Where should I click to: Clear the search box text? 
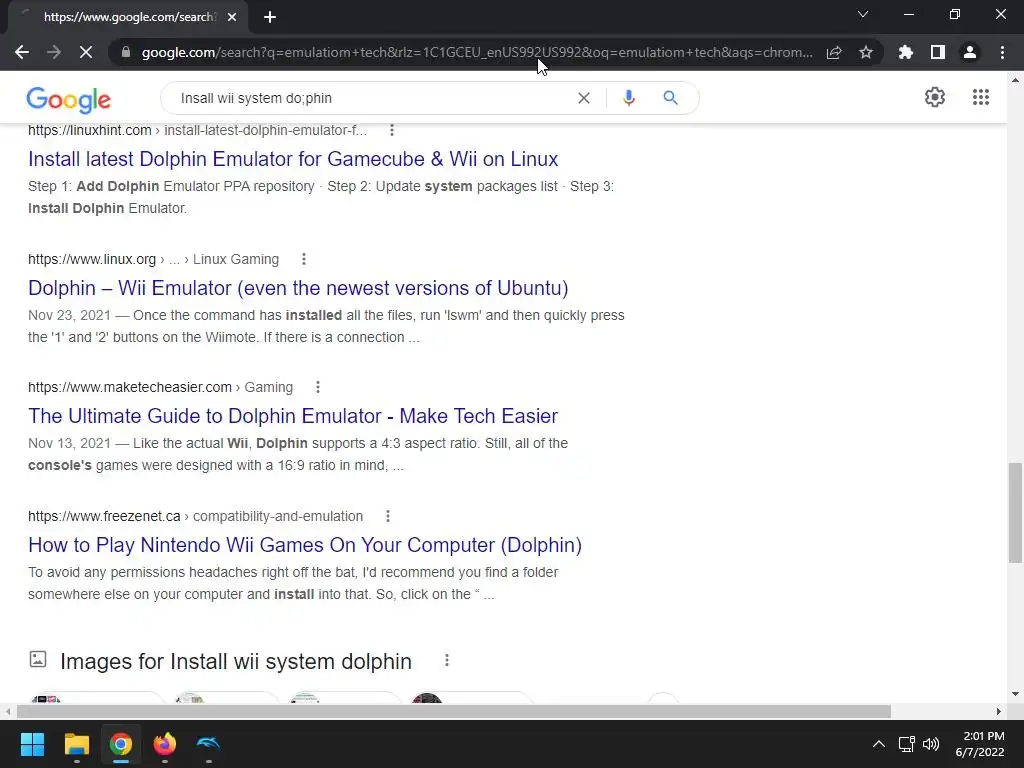584,98
